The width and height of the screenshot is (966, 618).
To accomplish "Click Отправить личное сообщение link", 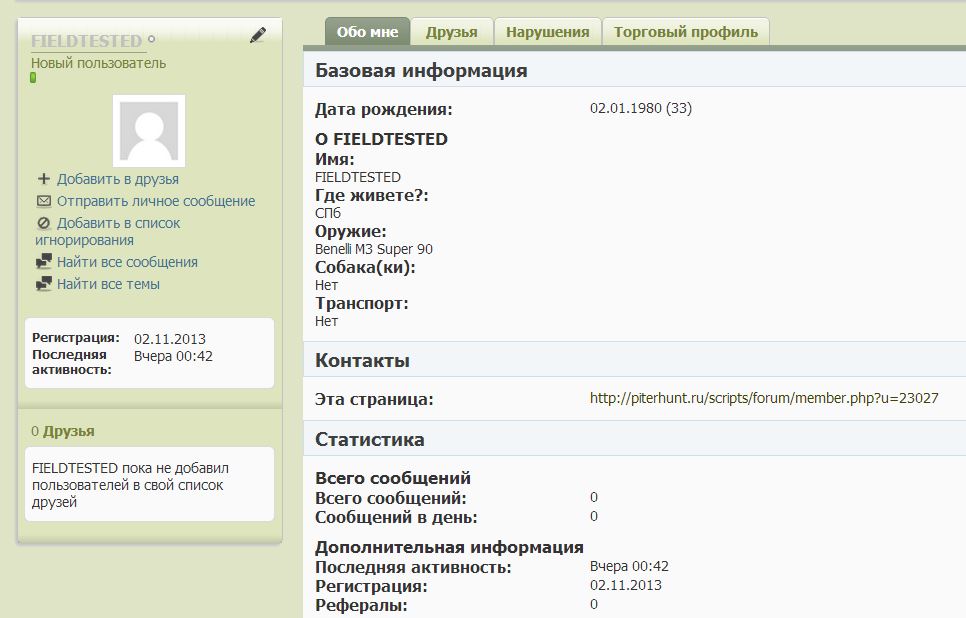I will coord(155,201).
